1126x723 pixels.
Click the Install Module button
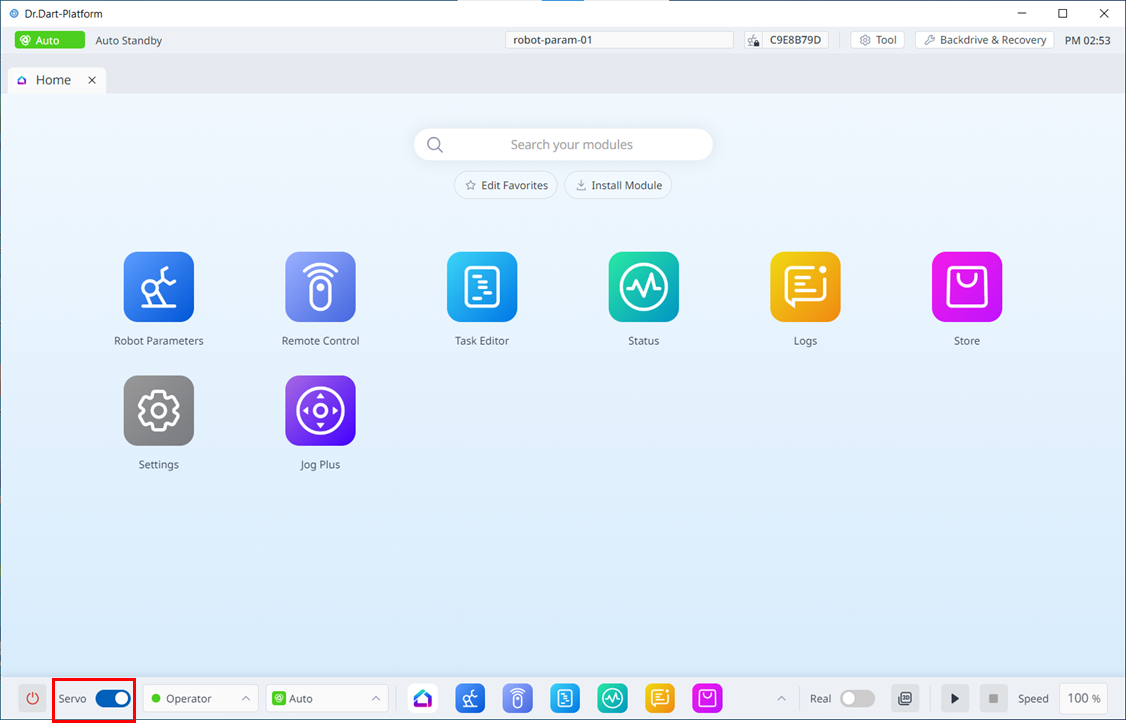[x=618, y=185]
